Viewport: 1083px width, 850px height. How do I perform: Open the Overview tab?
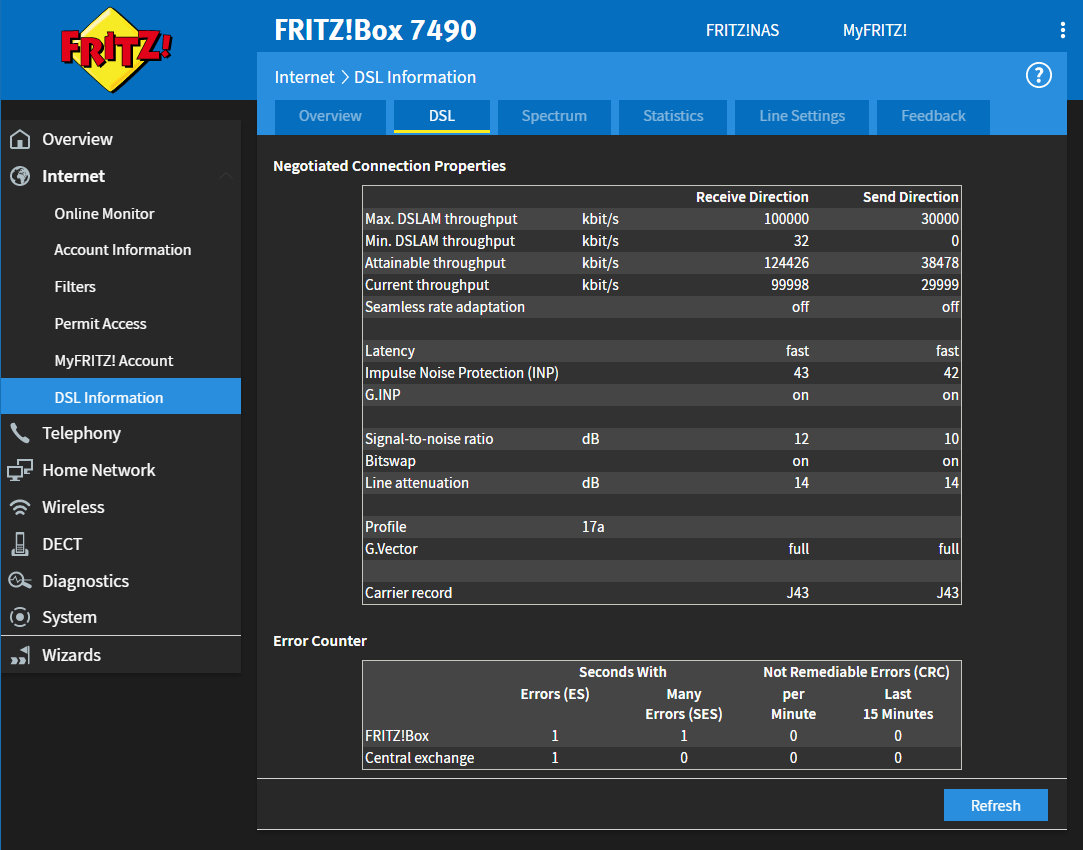(330, 116)
